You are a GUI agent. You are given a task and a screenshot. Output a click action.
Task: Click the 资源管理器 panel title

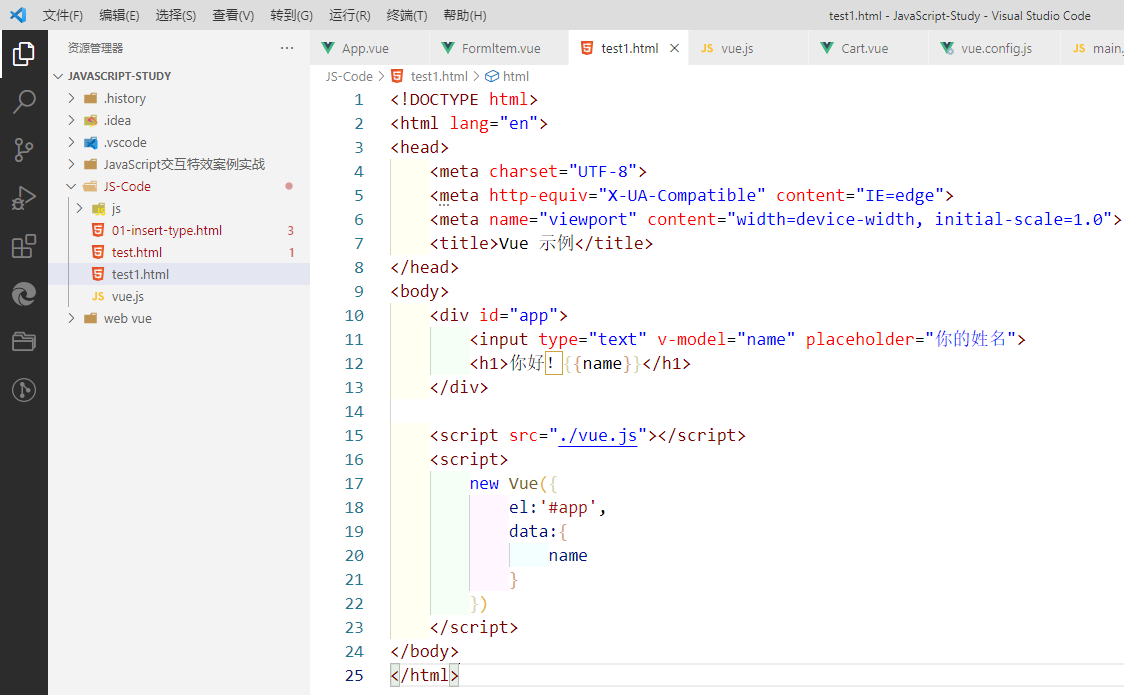(x=95, y=48)
